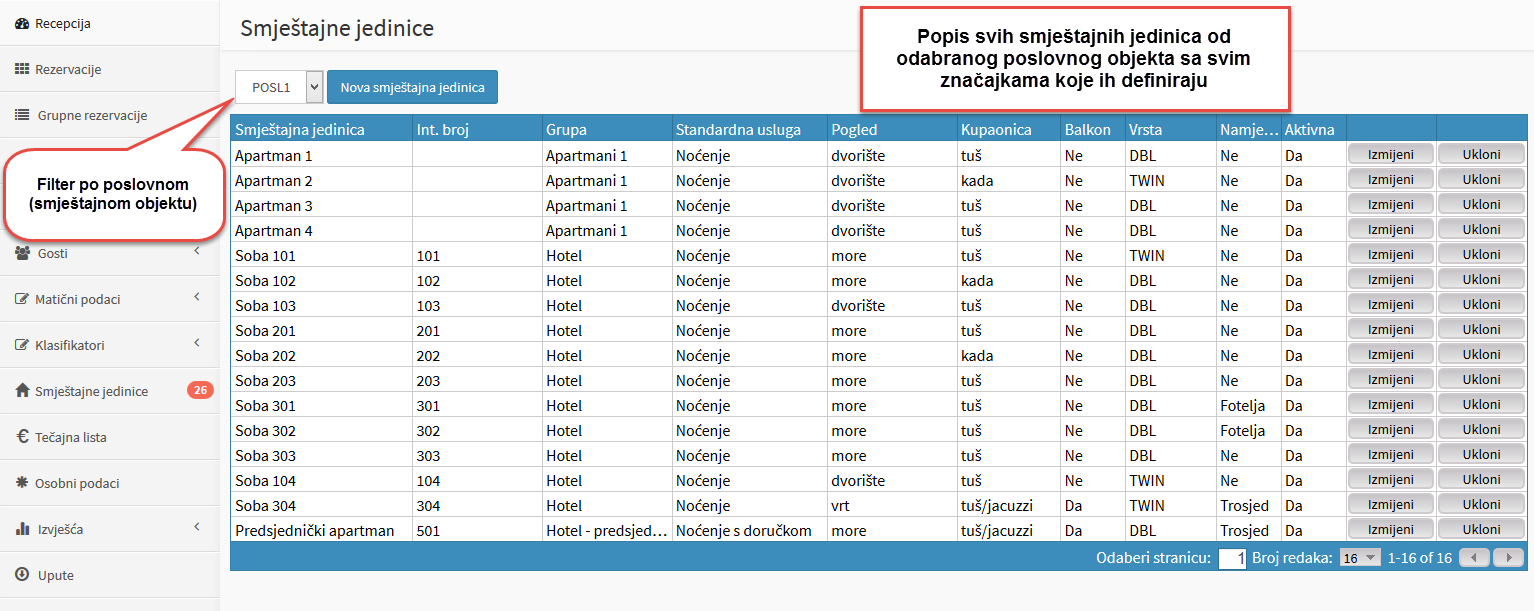
Task: Click the Fotelja cell for Soba 301
Action: tap(1249, 405)
